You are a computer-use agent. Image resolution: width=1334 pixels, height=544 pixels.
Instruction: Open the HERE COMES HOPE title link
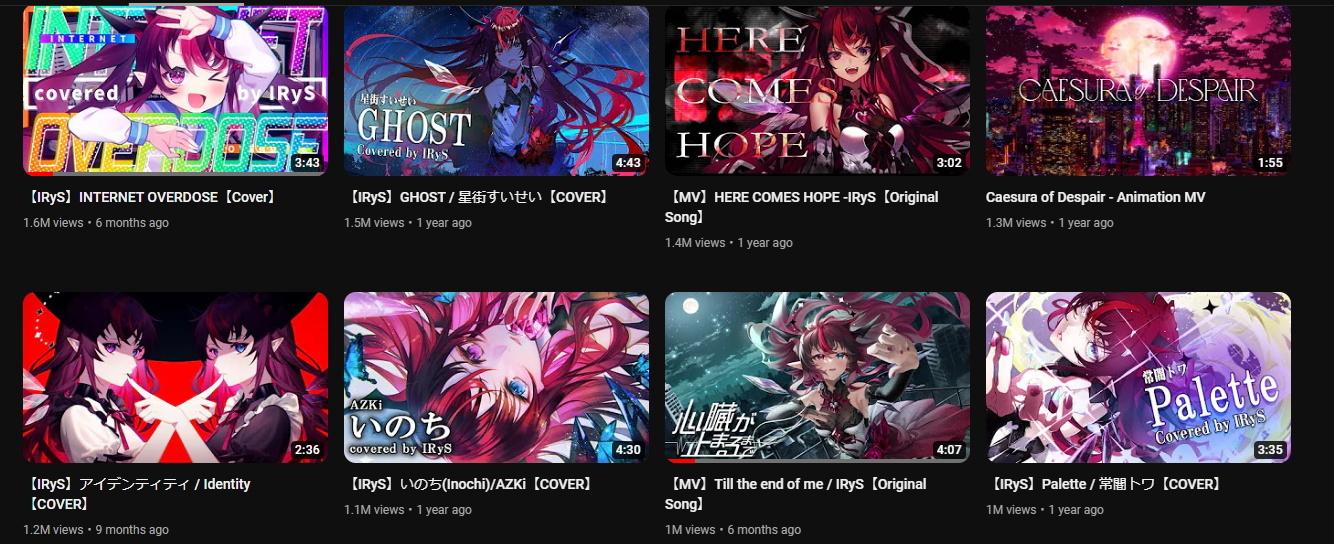[802, 207]
